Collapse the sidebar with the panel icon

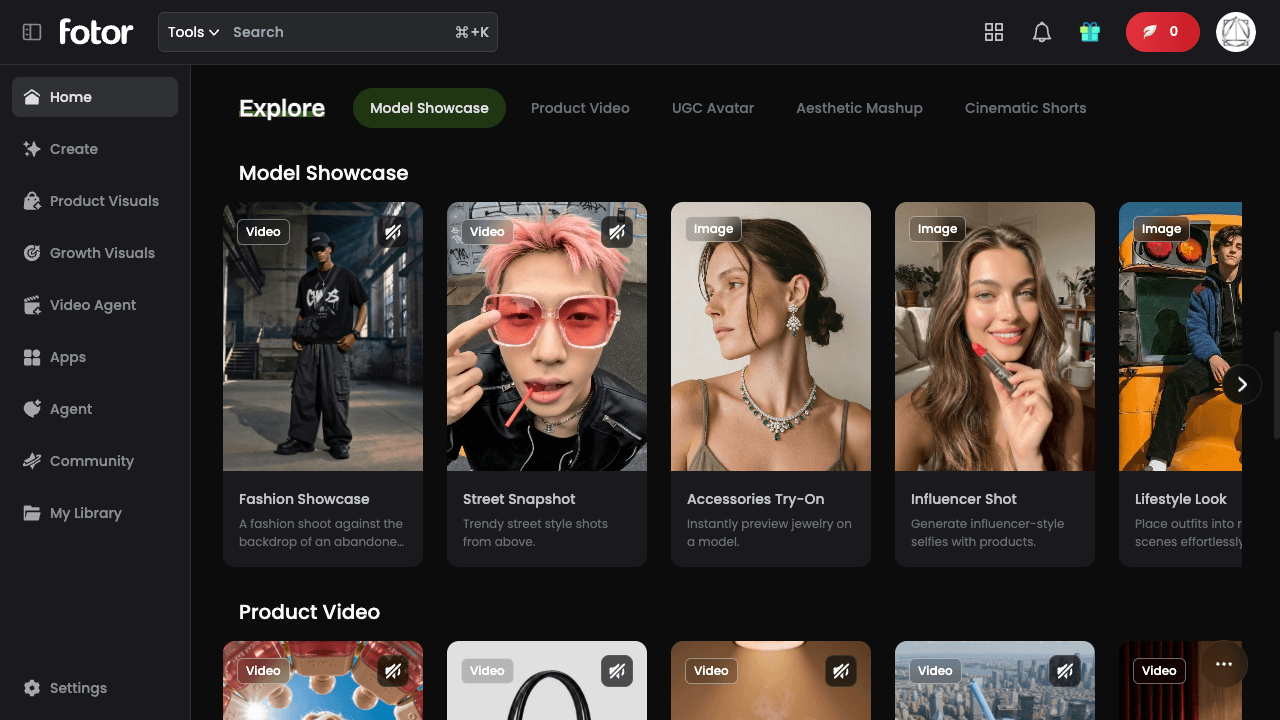pyautogui.click(x=32, y=32)
